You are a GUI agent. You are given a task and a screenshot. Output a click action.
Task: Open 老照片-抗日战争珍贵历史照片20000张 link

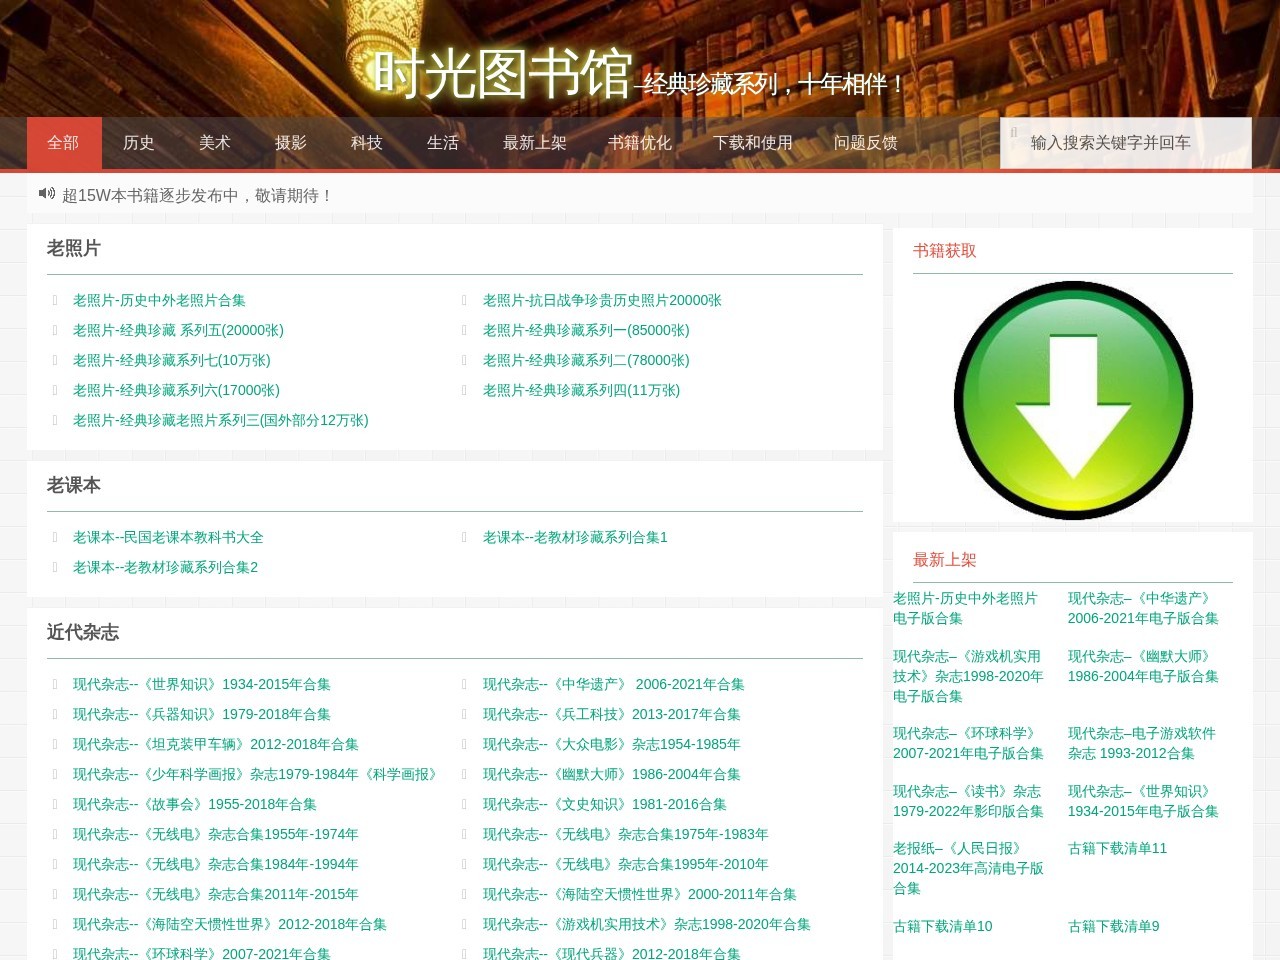point(602,300)
